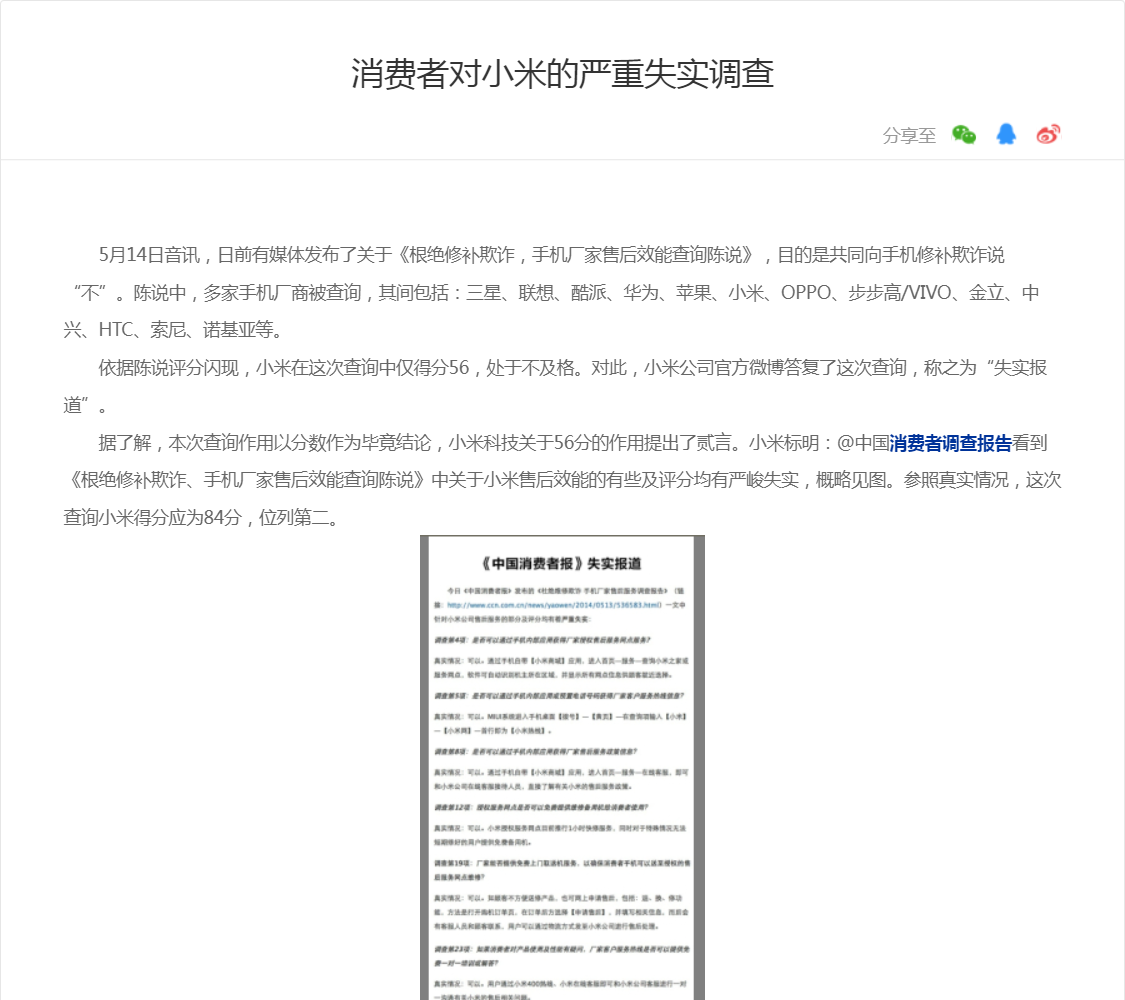Open the 消费者调查报告 hyperlink
Image resolution: width=1125 pixels, height=1000 pixels.
pyautogui.click(x=950, y=443)
